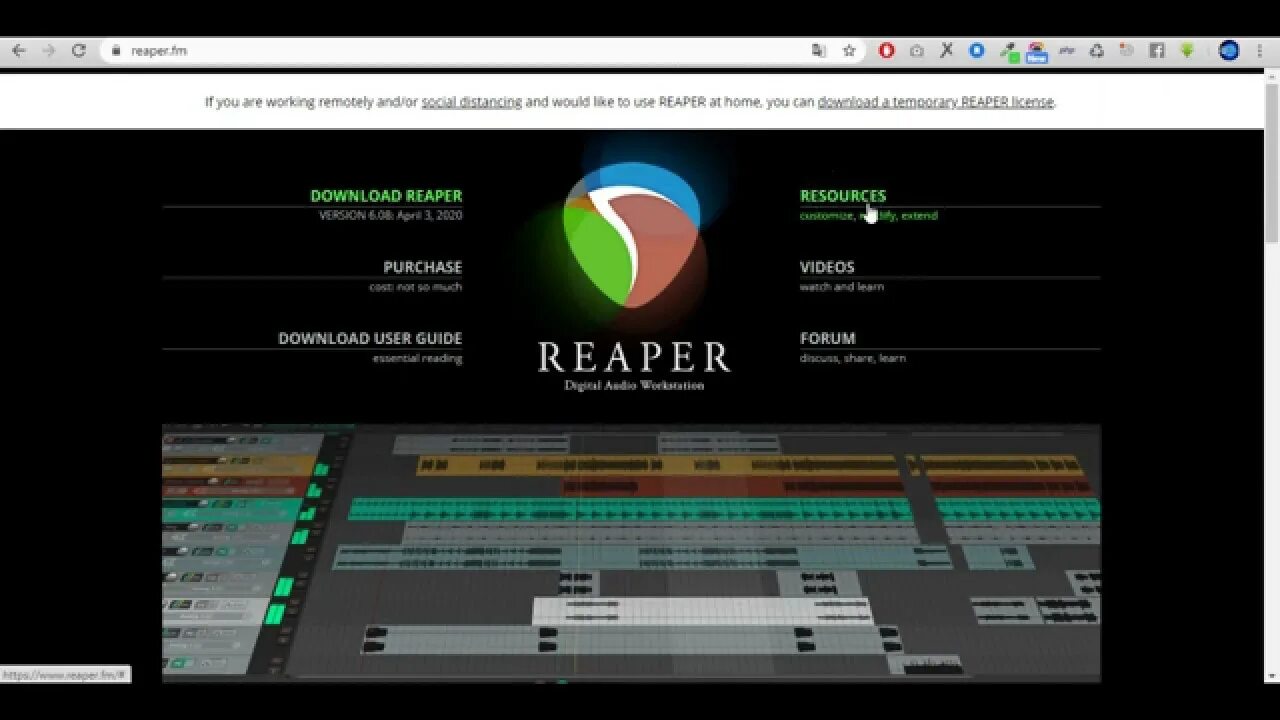The height and width of the screenshot is (720, 1280).
Task: Visit the FORUM link
Action: (x=828, y=338)
